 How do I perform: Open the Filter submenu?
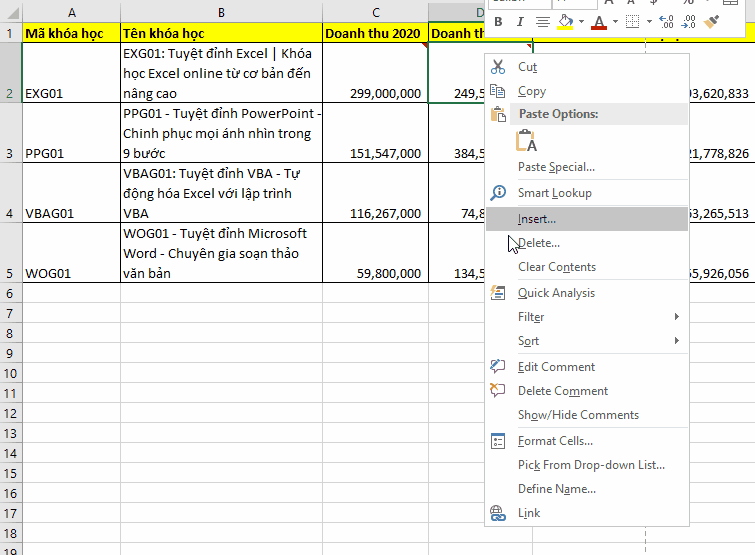pos(531,317)
